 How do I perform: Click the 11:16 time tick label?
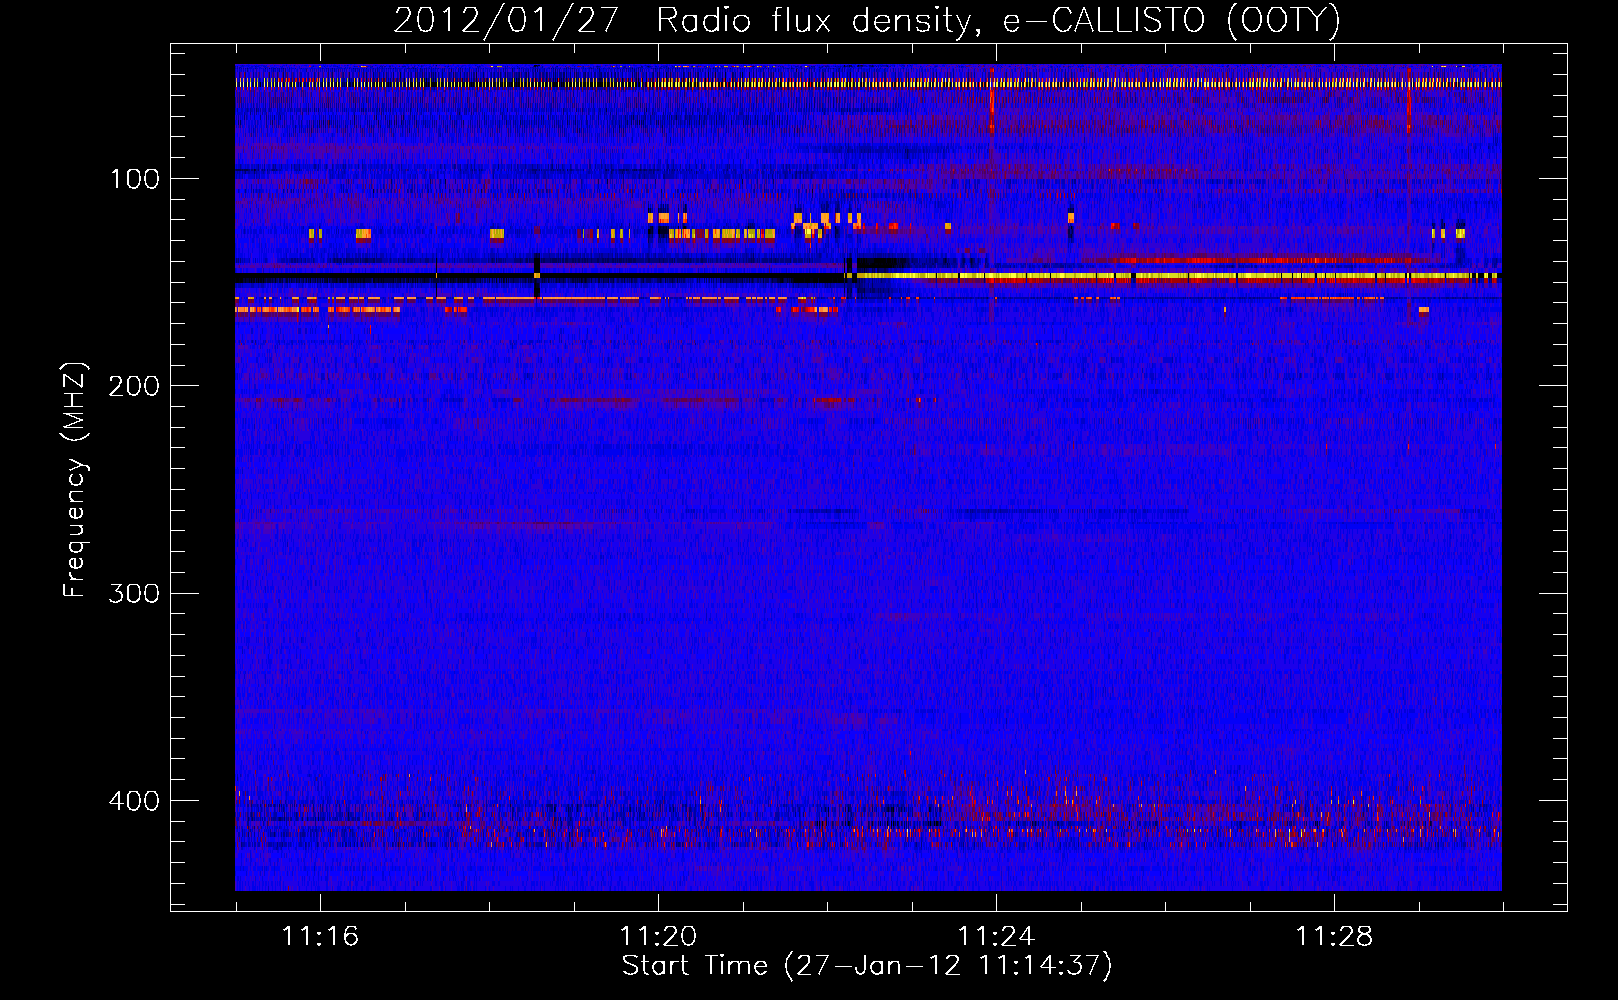(320, 936)
